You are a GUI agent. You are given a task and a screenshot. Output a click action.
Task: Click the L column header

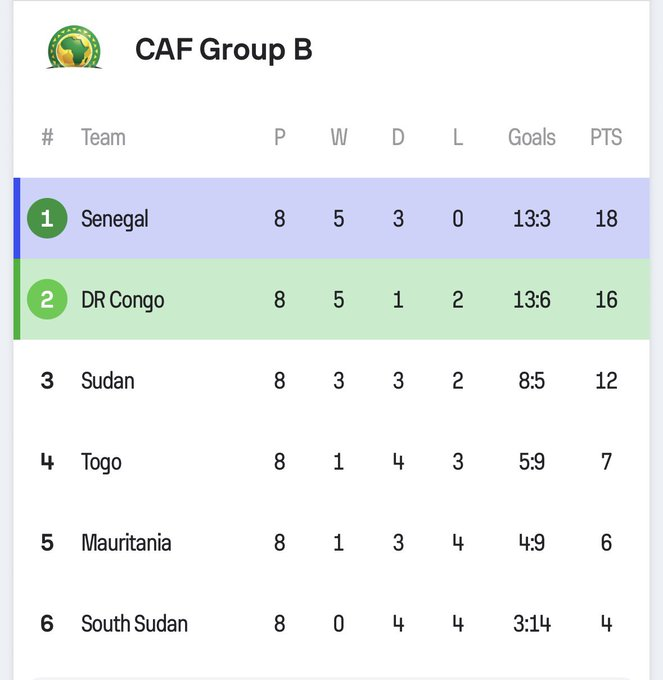[x=457, y=137]
